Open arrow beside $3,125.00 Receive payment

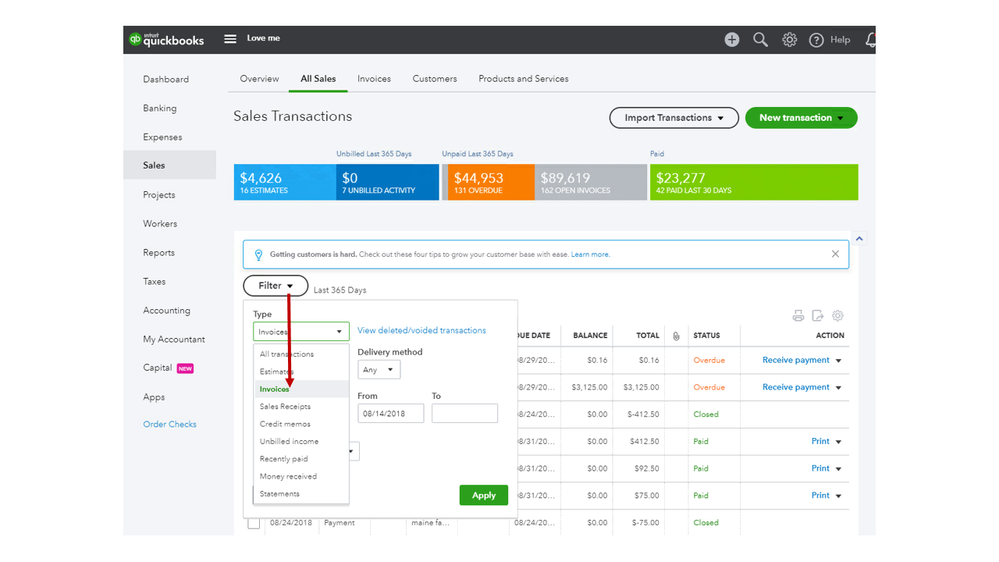point(838,387)
